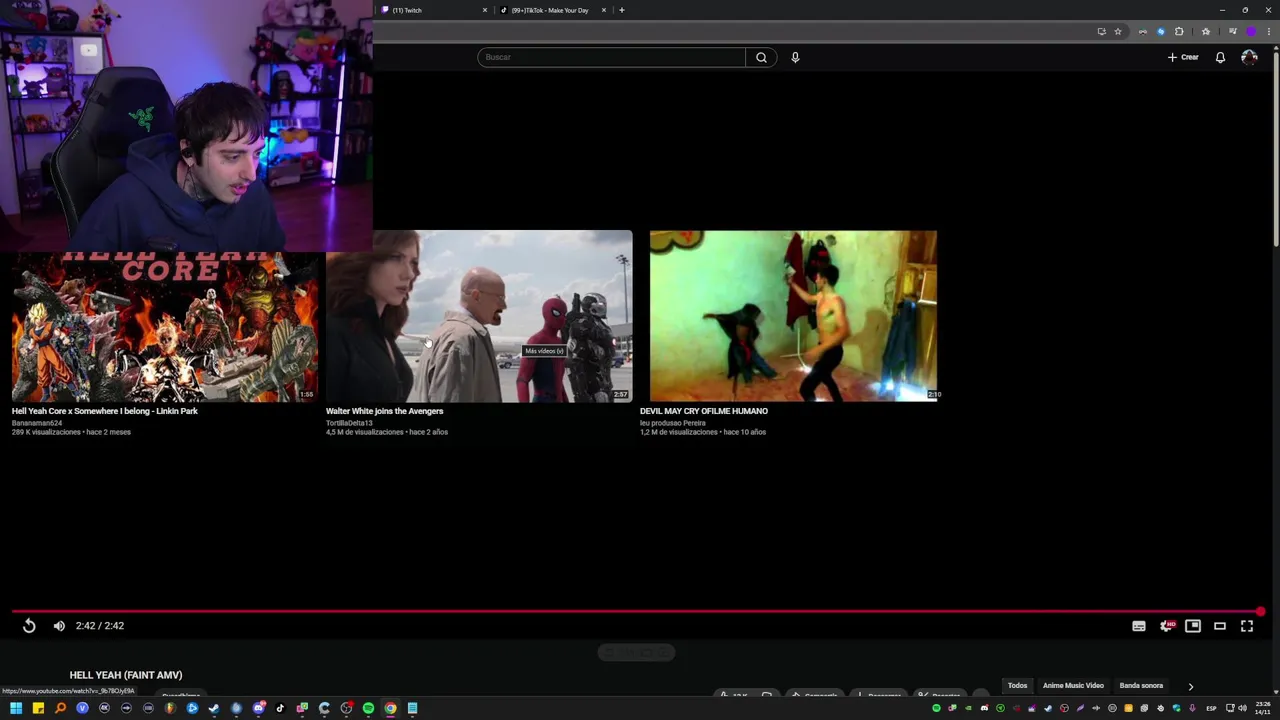Viewport: 1280px width, 720px height.
Task: Click the title 'Walter White joins the Avengers'
Action: point(384,411)
